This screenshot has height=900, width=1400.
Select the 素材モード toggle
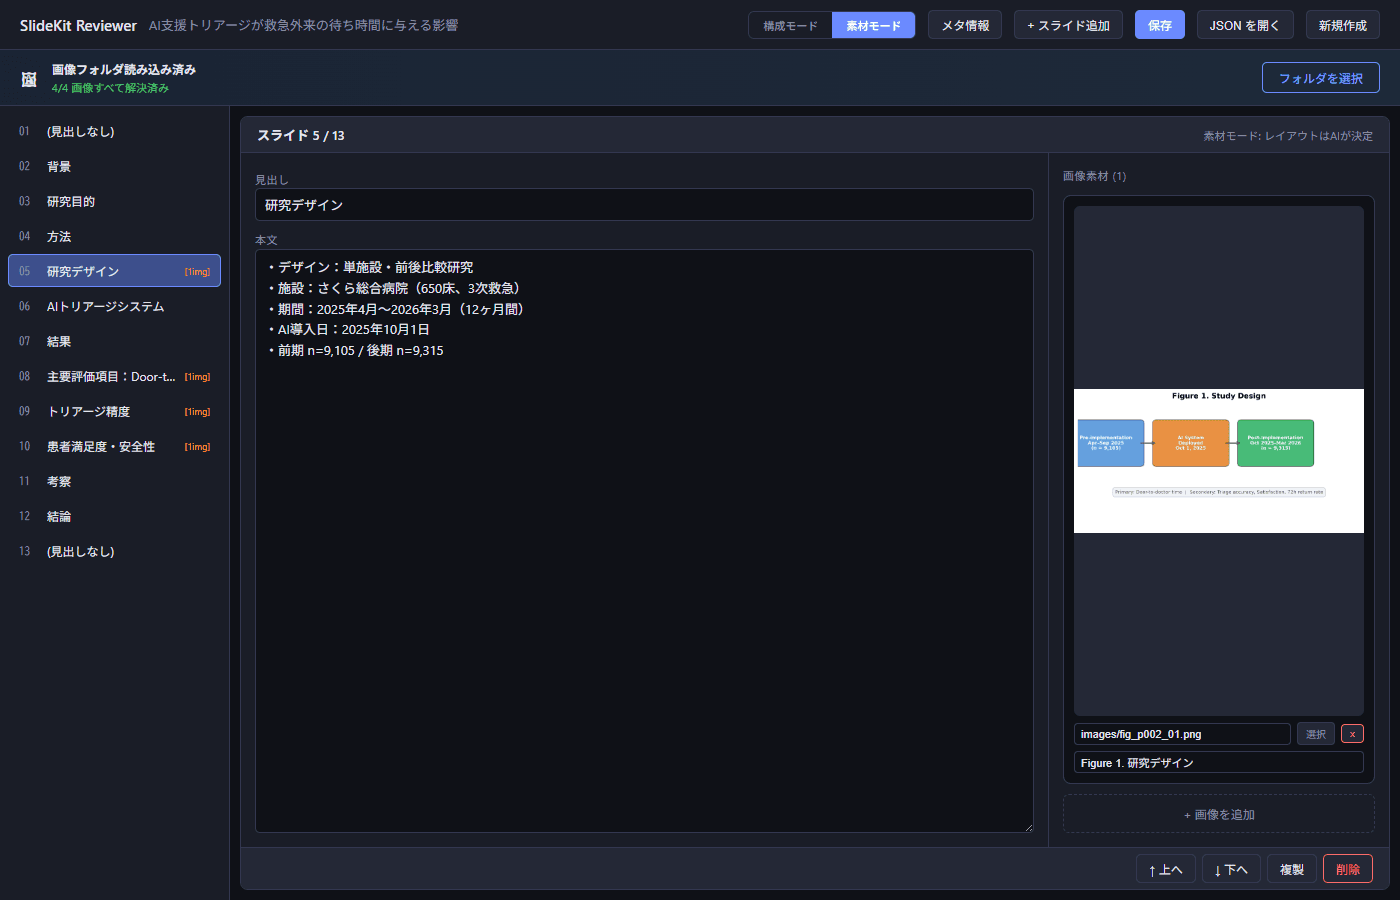tap(873, 25)
